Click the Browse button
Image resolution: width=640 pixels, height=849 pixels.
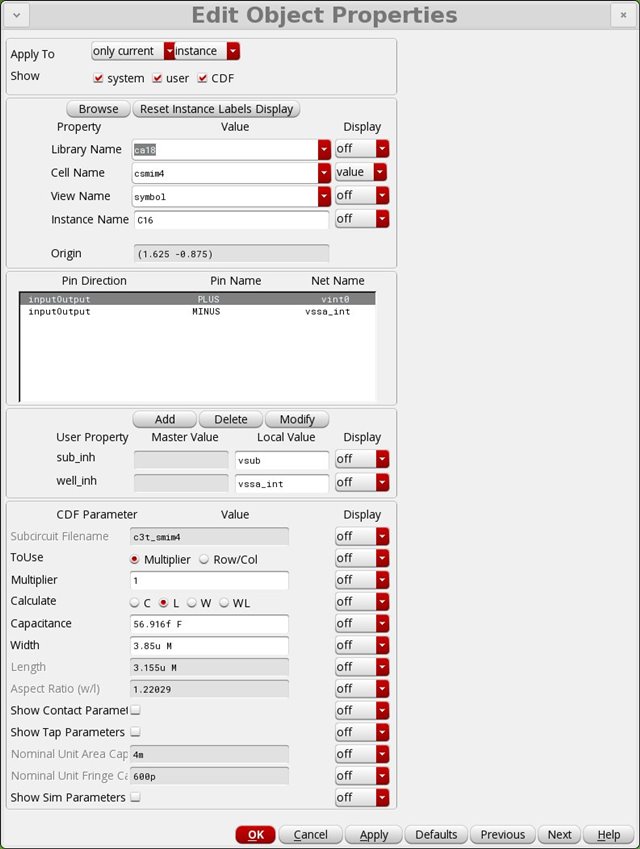pos(98,109)
